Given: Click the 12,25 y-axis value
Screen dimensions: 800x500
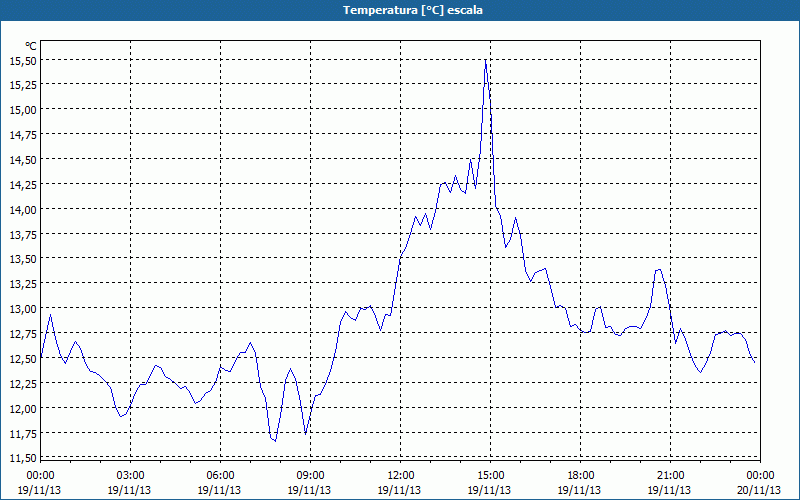Looking at the screenshot, I should (x=23, y=383).
